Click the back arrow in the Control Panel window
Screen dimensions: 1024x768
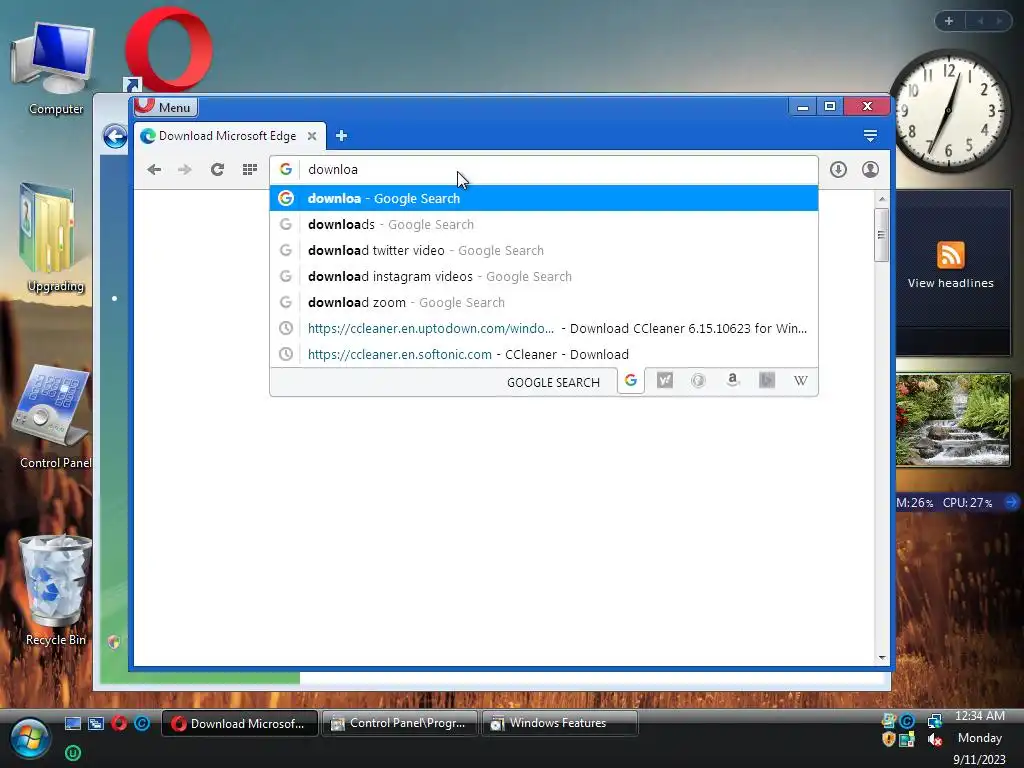coord(115,136)
